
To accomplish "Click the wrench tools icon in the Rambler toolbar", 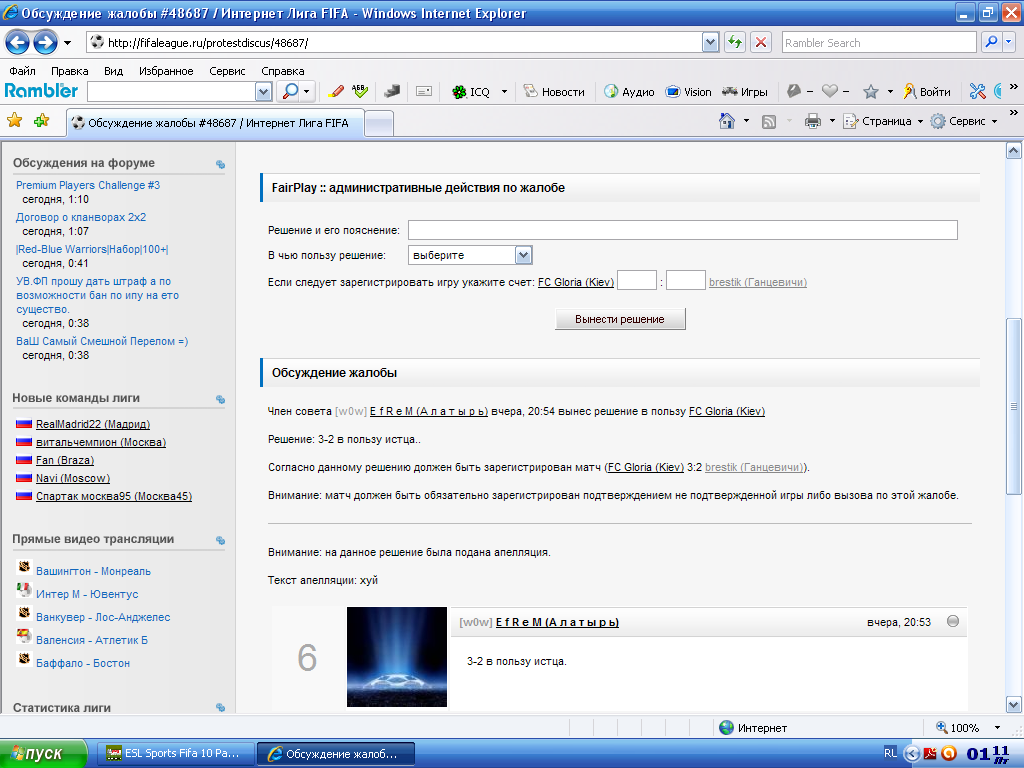I will [977, 91].
